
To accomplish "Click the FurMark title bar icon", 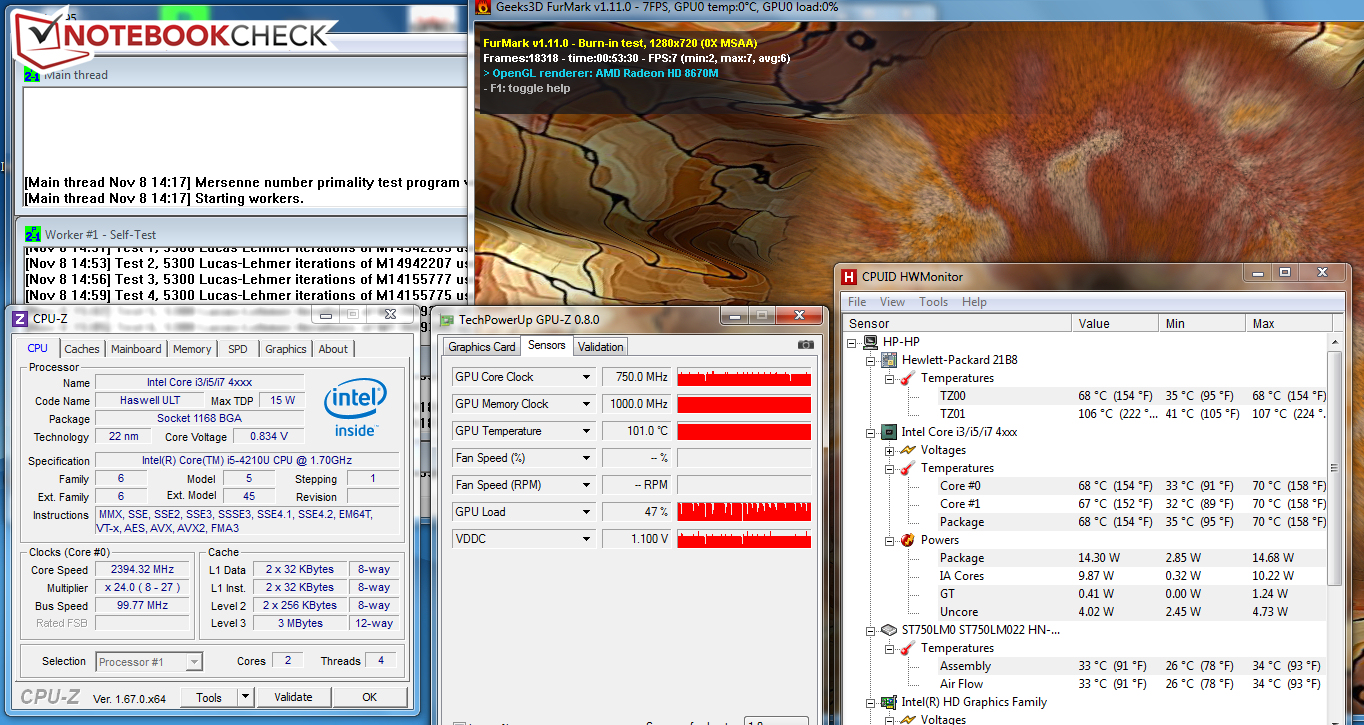I will pos(483,7).
